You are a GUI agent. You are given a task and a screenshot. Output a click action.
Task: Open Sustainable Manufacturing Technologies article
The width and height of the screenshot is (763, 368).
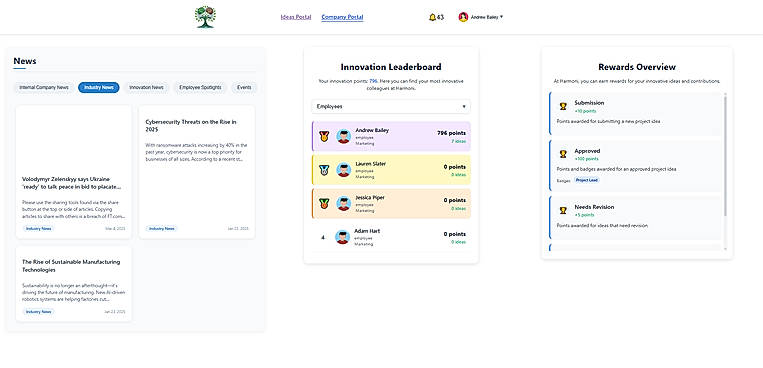(x=73, y=284)
